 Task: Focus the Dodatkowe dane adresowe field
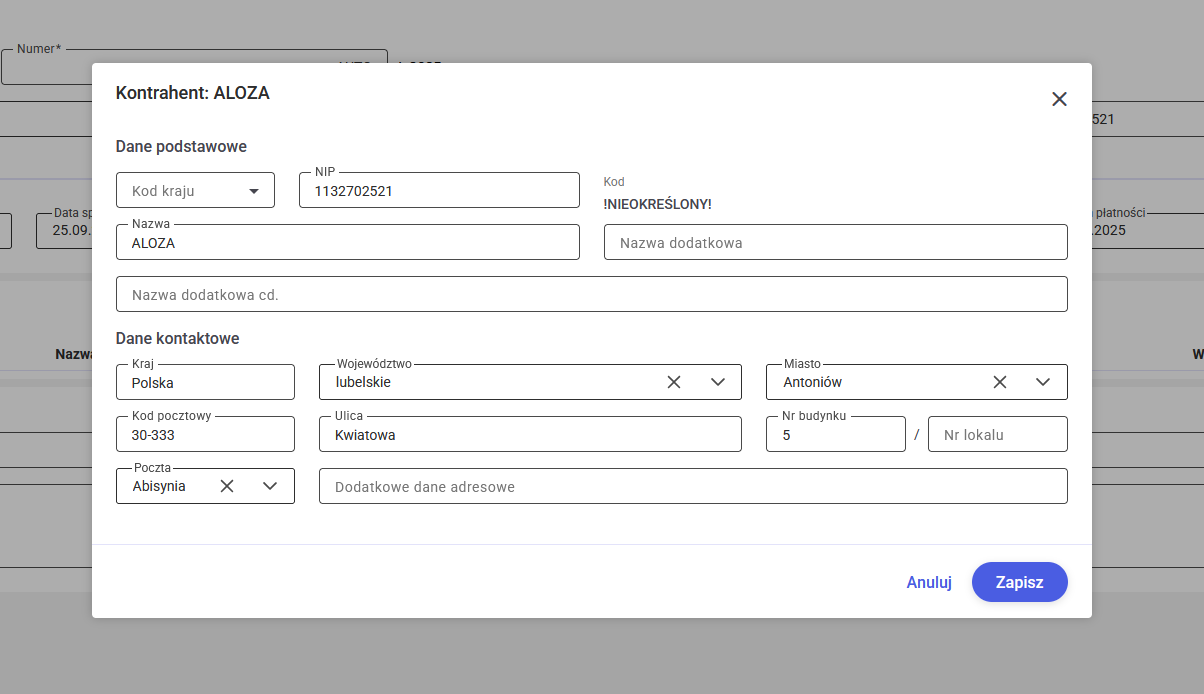(692, 486)
